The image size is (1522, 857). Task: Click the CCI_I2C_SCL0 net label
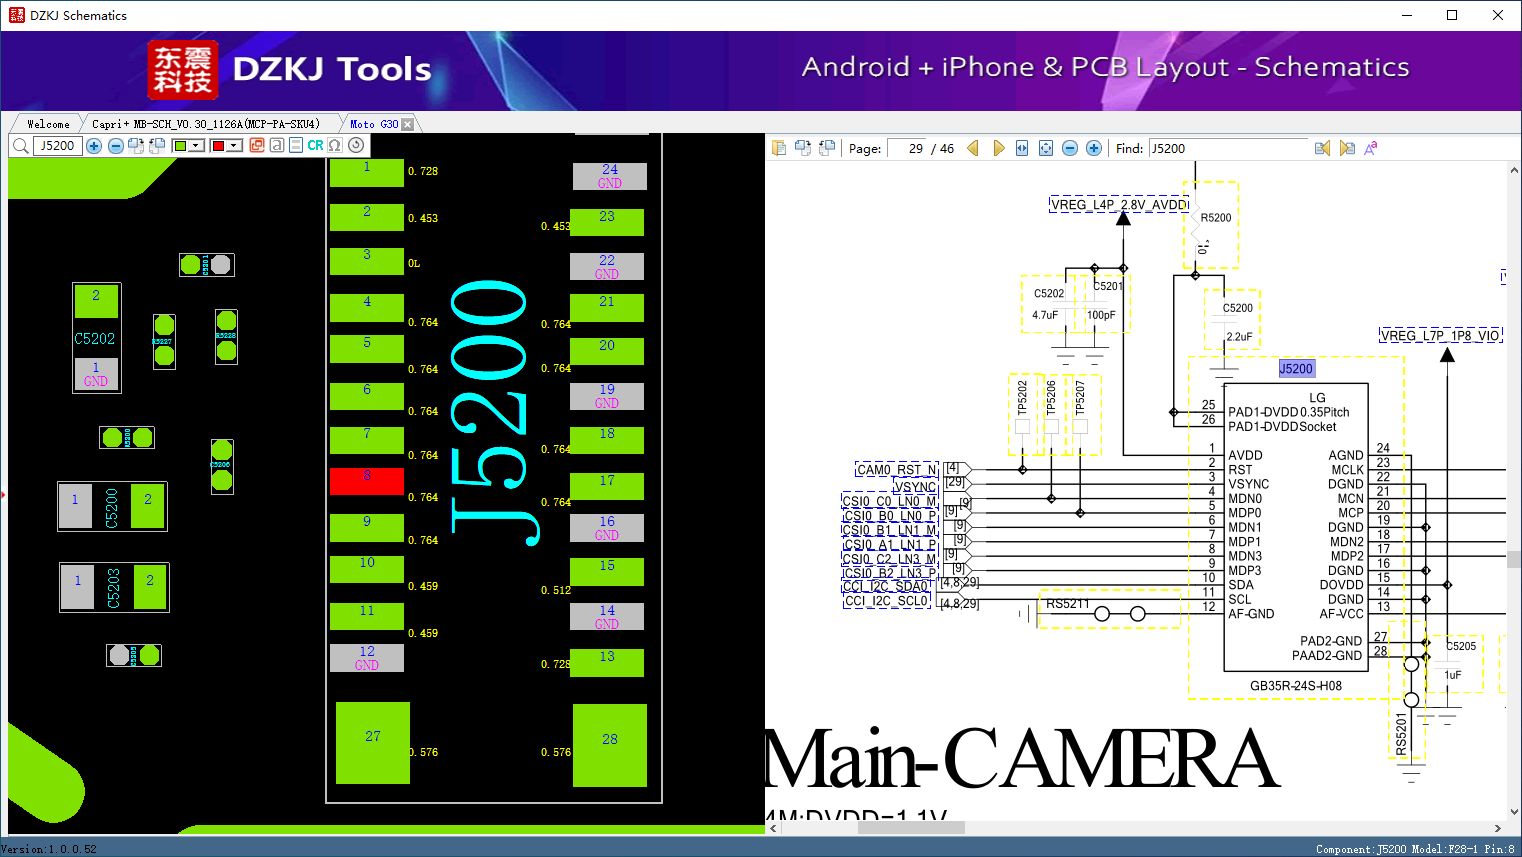(886, 601)
